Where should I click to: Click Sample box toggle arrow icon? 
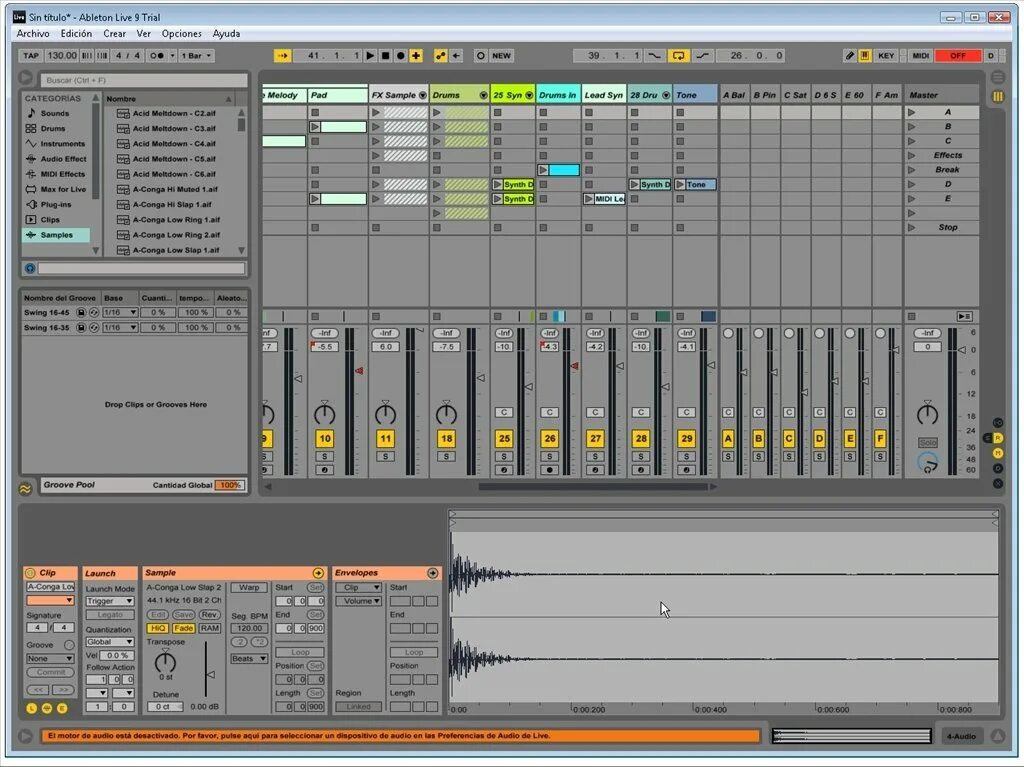(318, 573)
